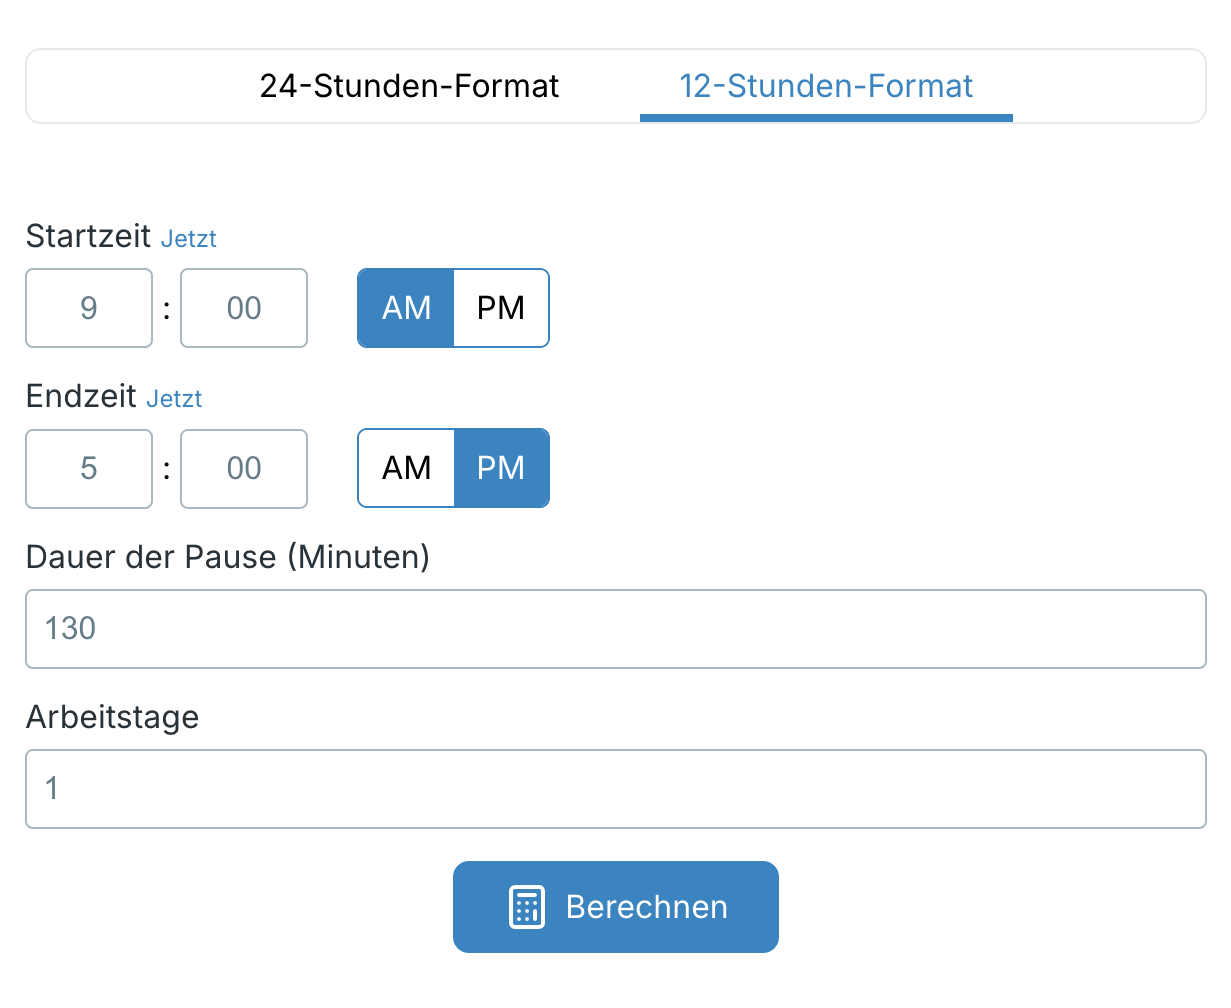Image resolution: width=1231 pixels, height=1008 pixels.
Task: Select the Startzeit minutes field
Action: (244, 308)
